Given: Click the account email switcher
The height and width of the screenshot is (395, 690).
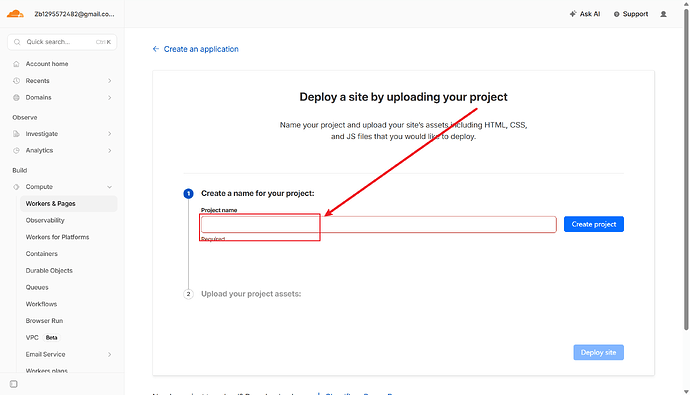Looking at the screenshot, I should point(74,14).
